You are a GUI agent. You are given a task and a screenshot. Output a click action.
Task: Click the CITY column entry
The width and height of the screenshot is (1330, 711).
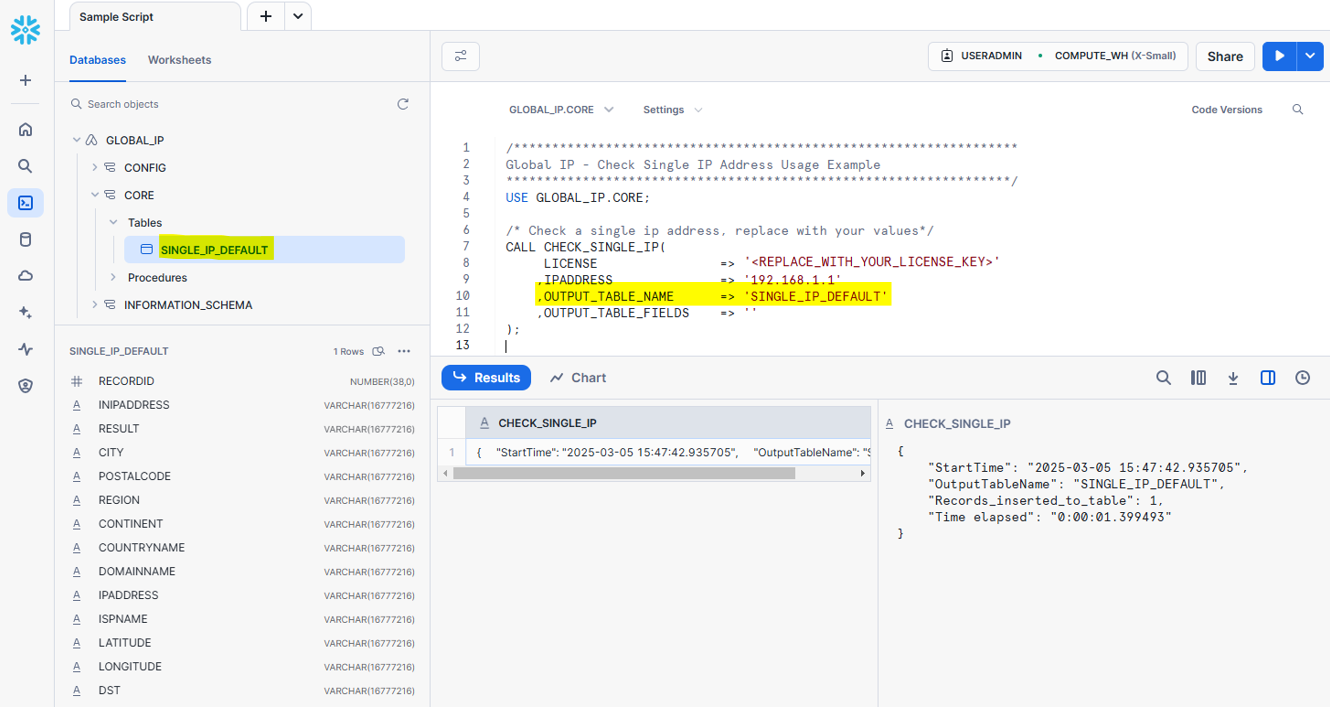coord(242,453)
